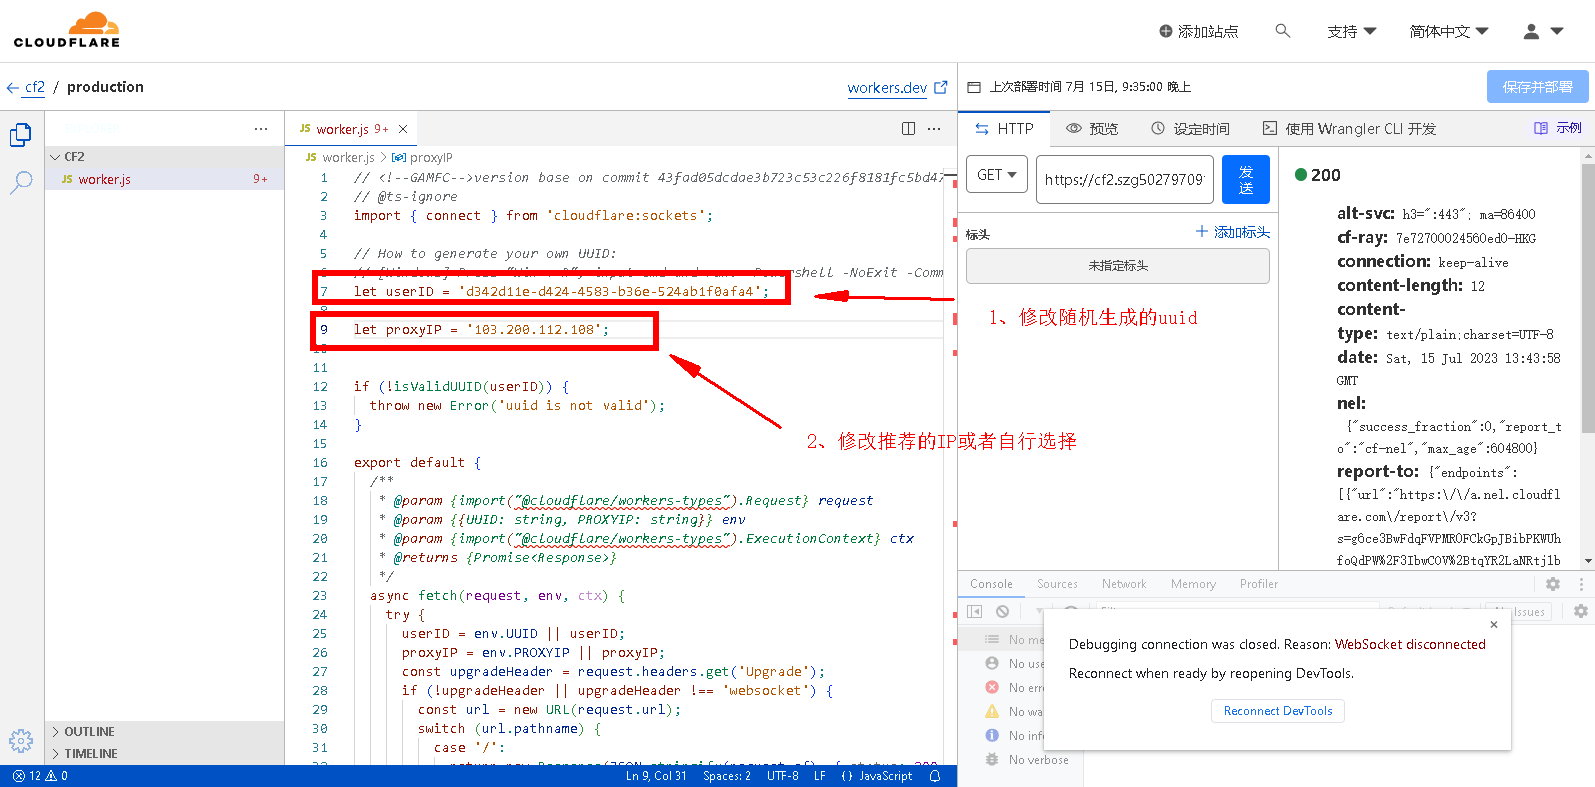Select the Network DevTools tab
The image size is (1595, 787).
pos(1124,584)
